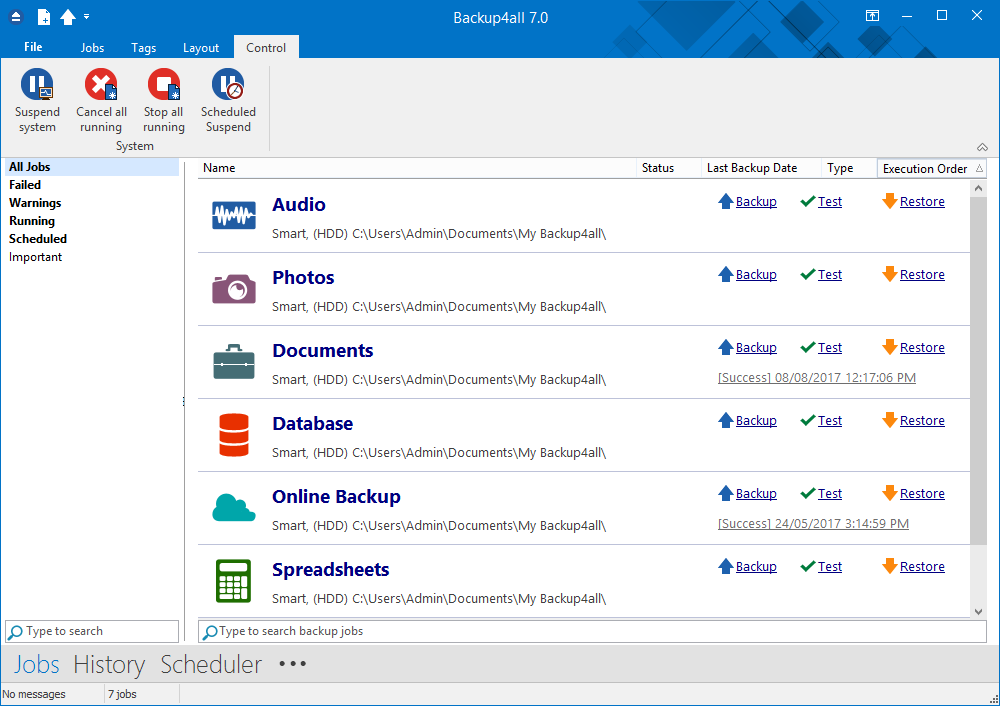
Task: Open the quick access toolbar dropdown arrow
Action: click(x=87, y=17)
